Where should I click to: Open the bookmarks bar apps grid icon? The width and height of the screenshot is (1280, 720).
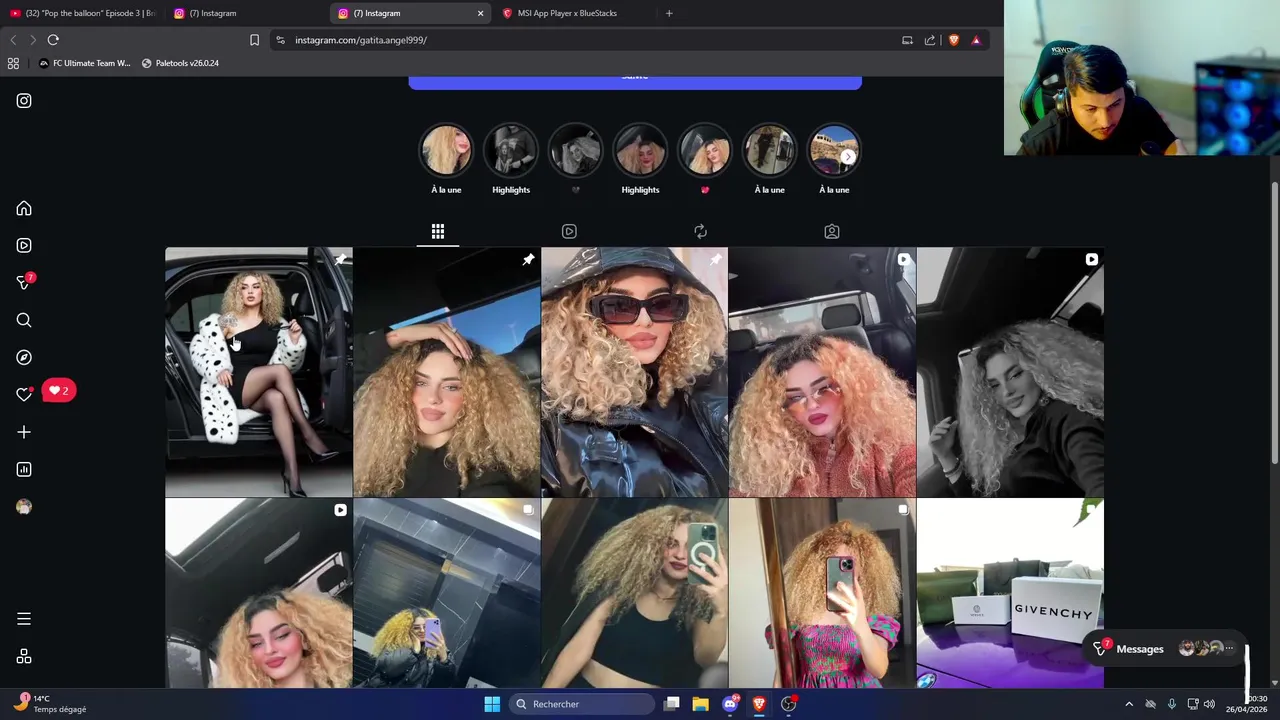point(13,63)
